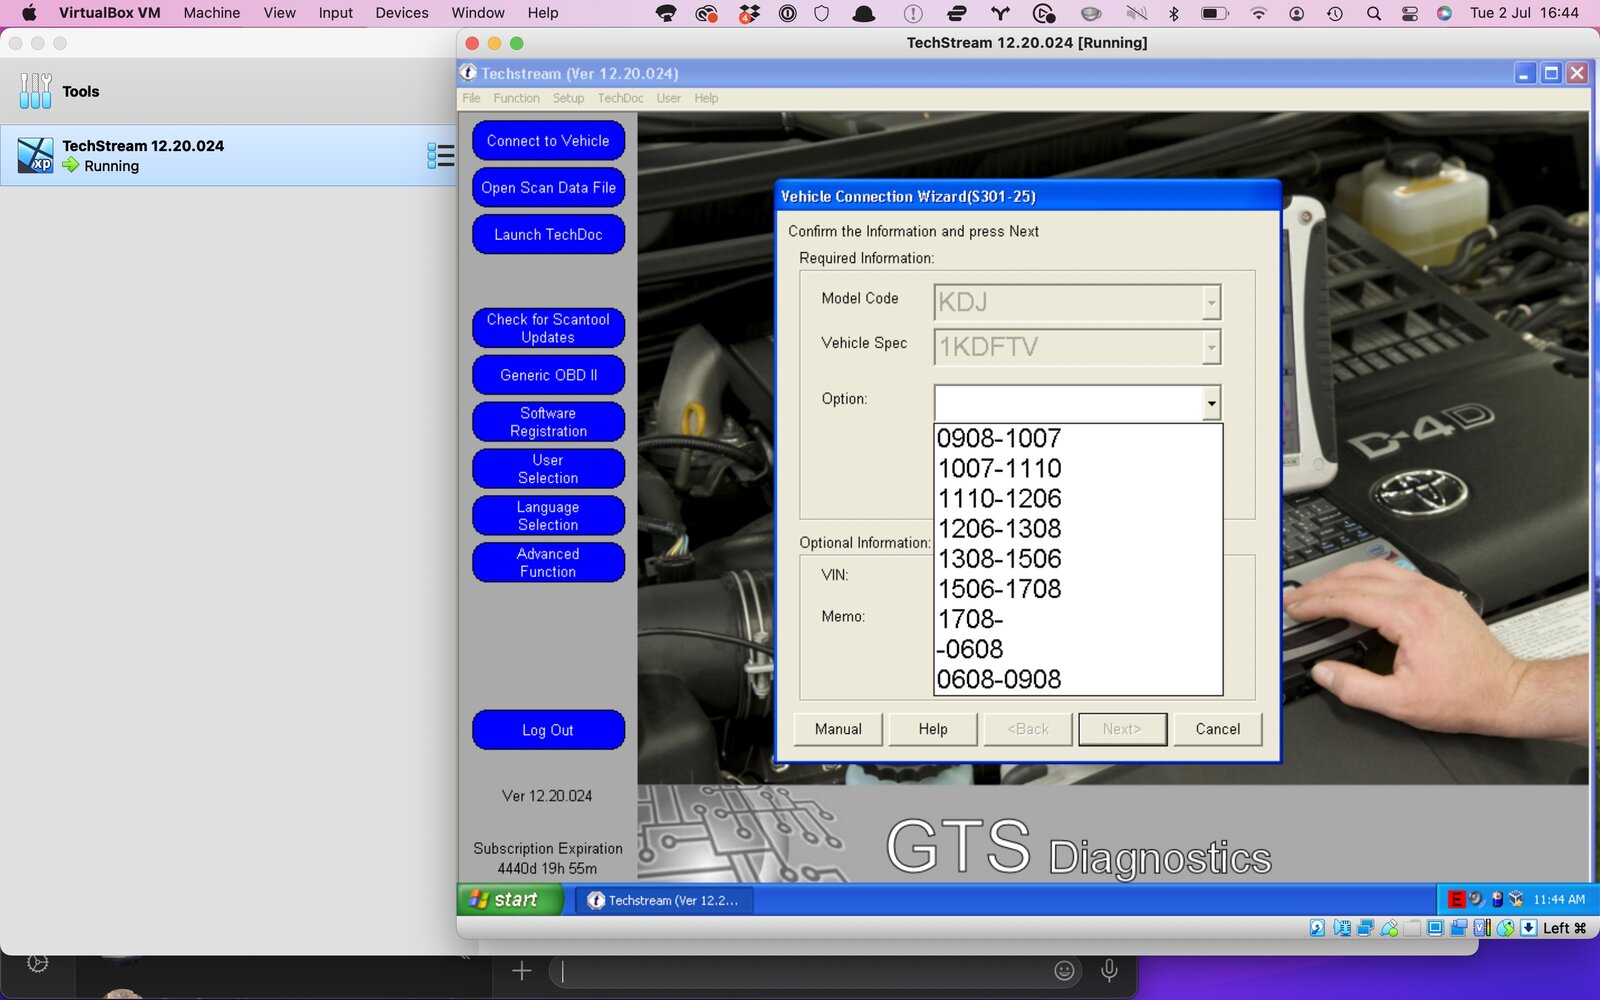This screenshot has width=1600, height=1000.
Task: Click the Generic OBD II button
Action: (x=548, y=375)
